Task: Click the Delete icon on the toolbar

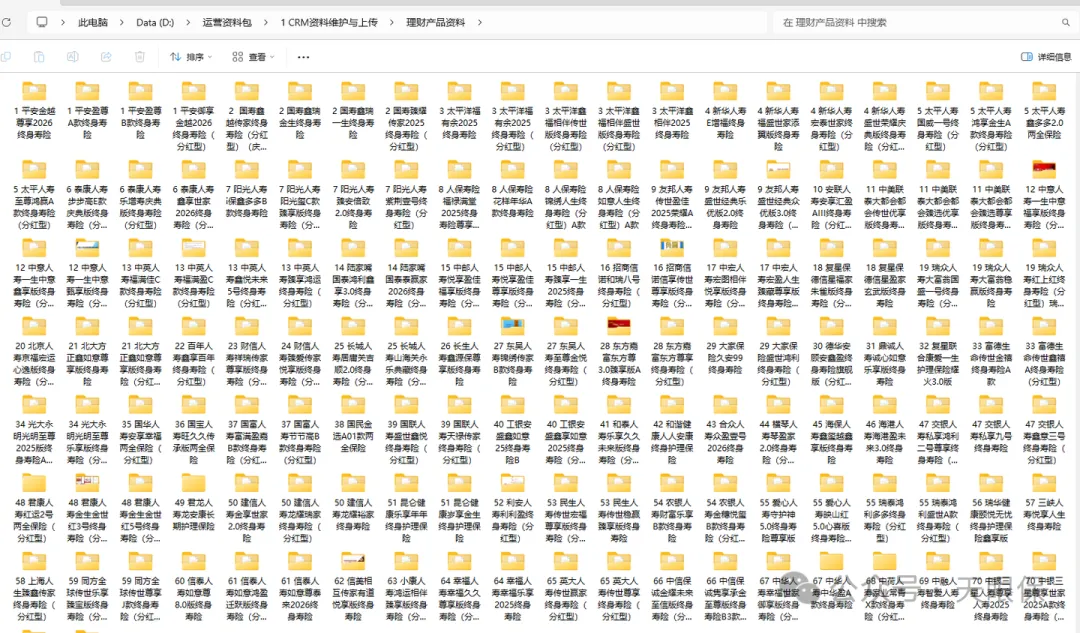Action: click(139, 58)
